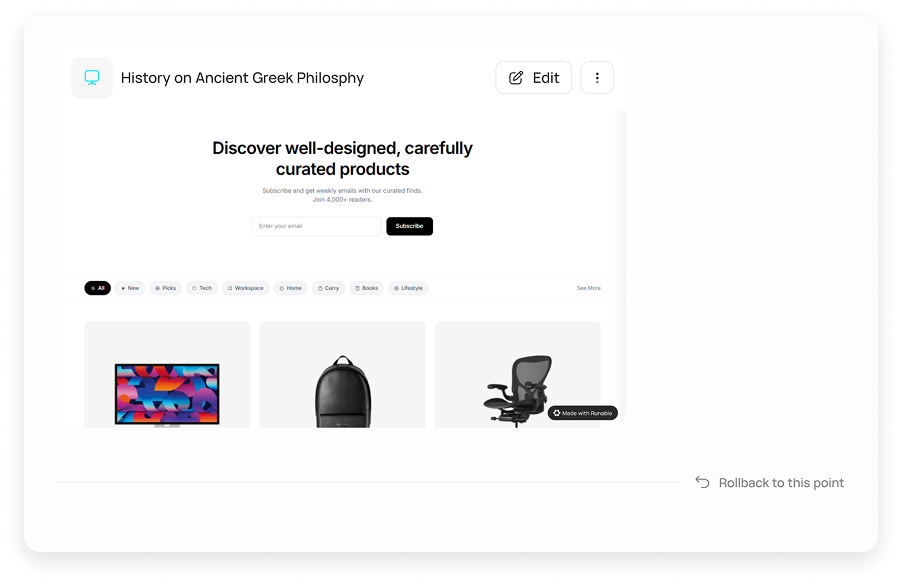Image resolution: width=902 pixels, height=584 pixels.
Task: Click the Subscribe button
Action: (x=410, y=226)
